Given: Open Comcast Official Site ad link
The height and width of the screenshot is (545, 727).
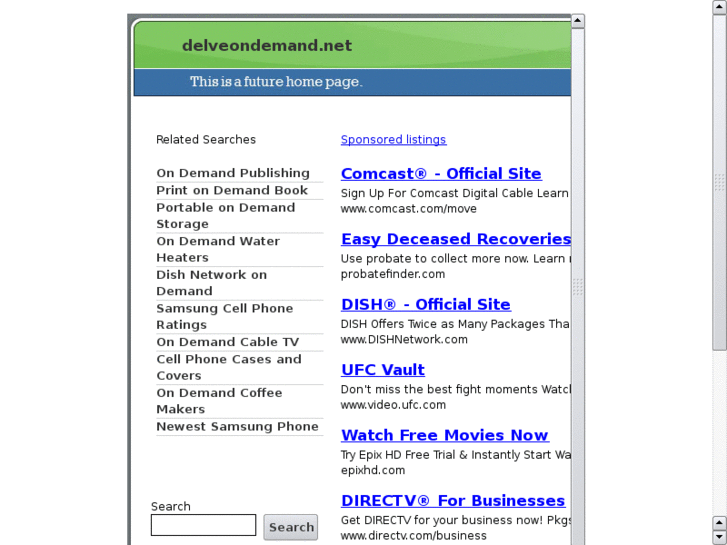Looking at the screenshot, I should pyautogui.click(x=441, y=173).
